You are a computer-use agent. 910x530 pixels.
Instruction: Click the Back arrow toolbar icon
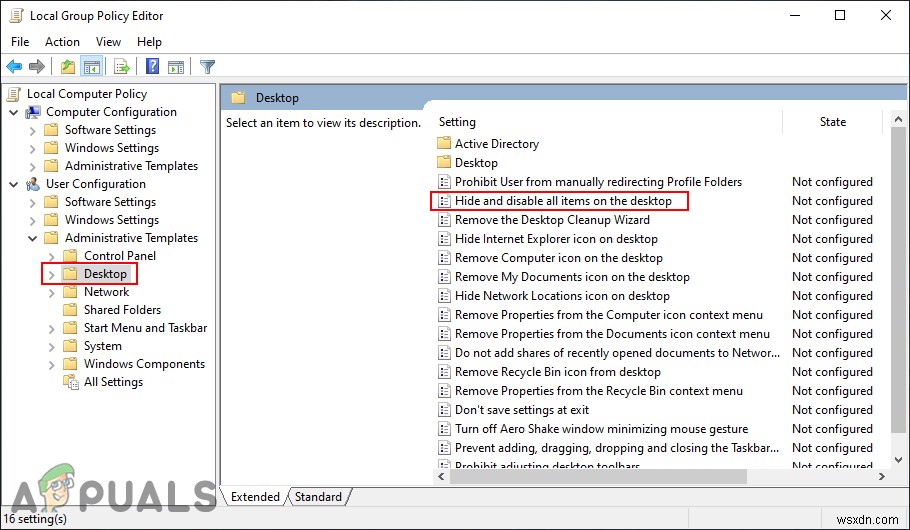click(14, 67)
